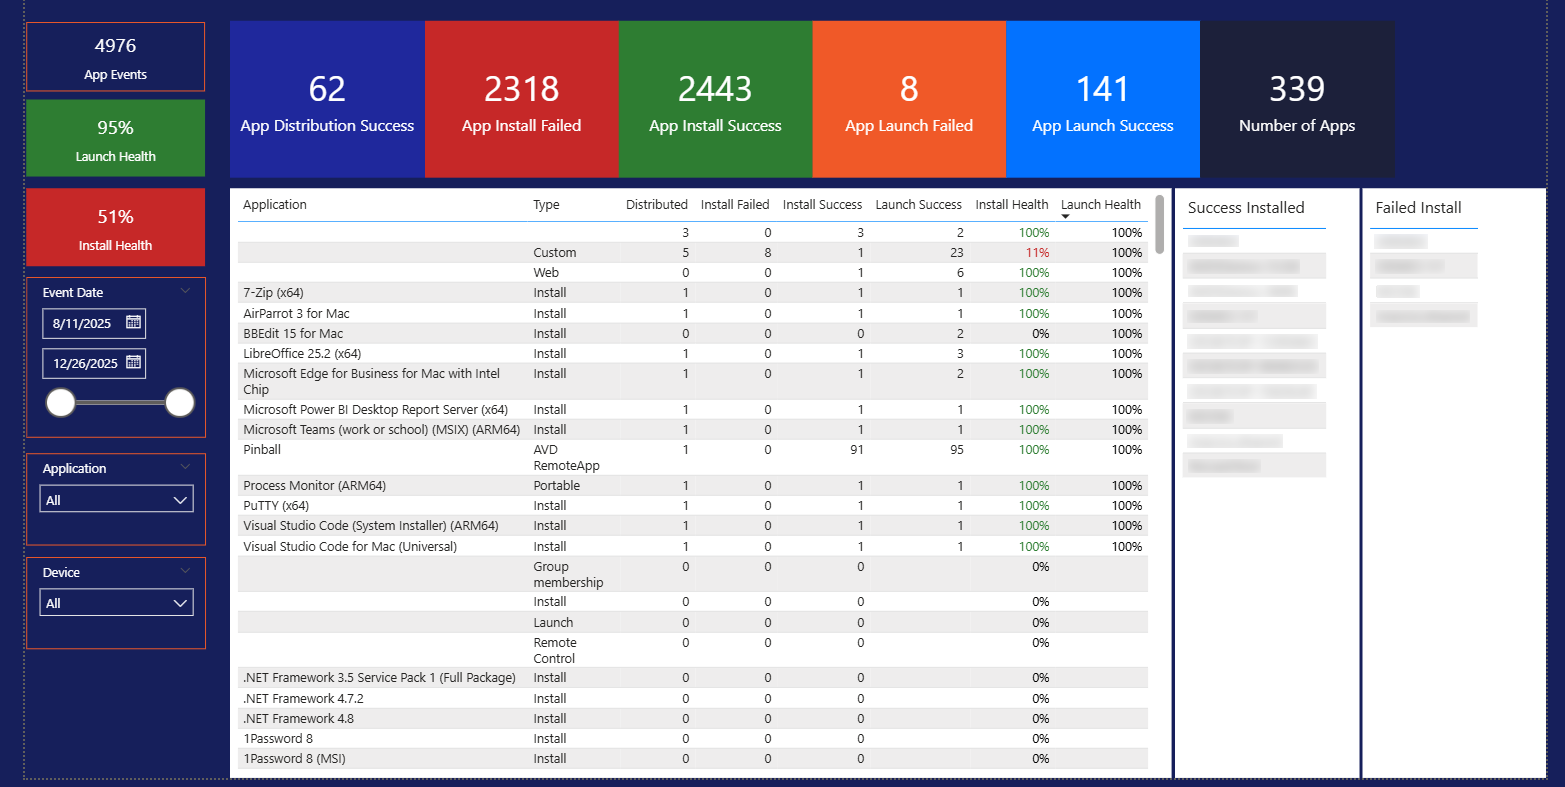Sort table by Application column header

pos(275,205)
